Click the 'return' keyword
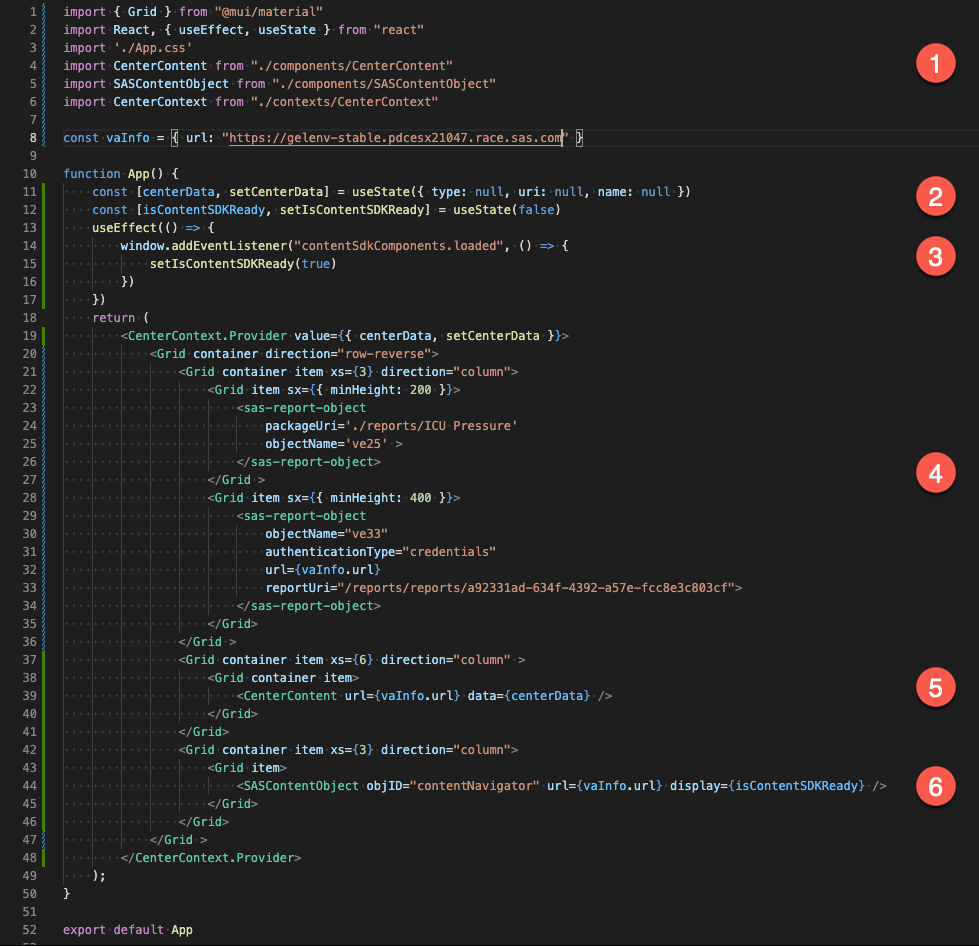The height and width of the screenshot is (946, 979). [x=114, y=318]
